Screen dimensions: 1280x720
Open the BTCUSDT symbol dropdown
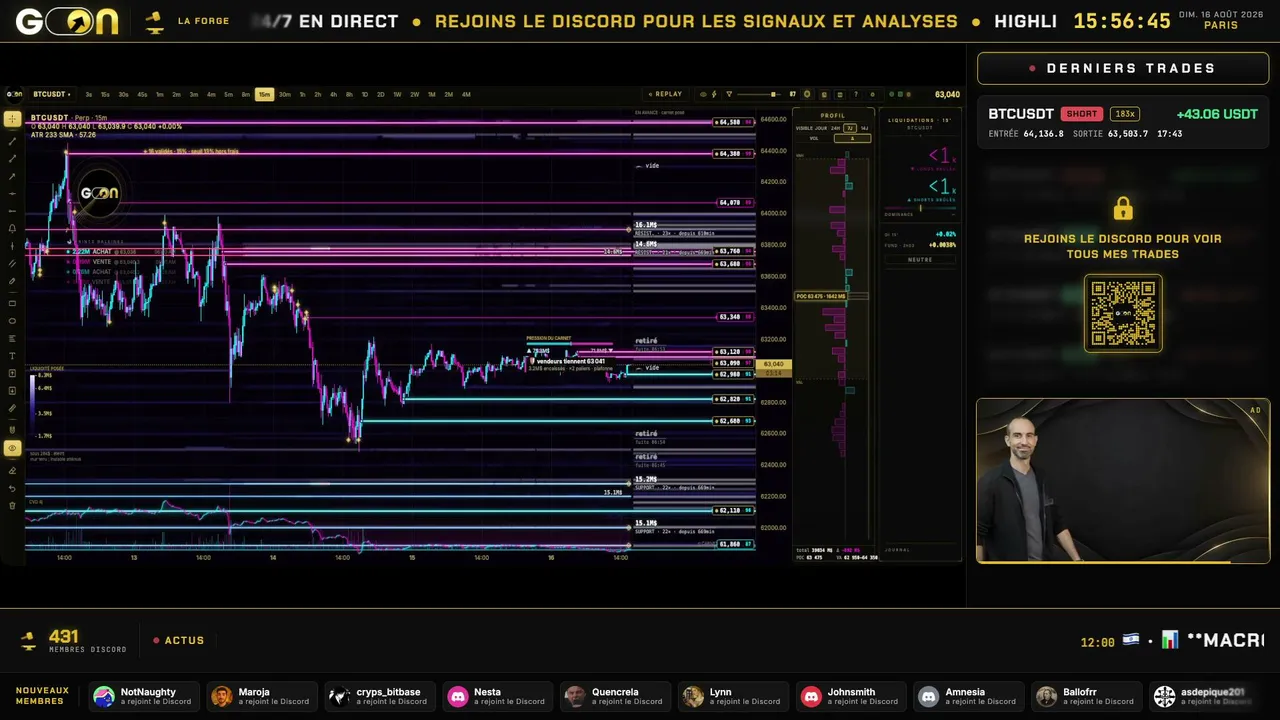pos(52,94)
